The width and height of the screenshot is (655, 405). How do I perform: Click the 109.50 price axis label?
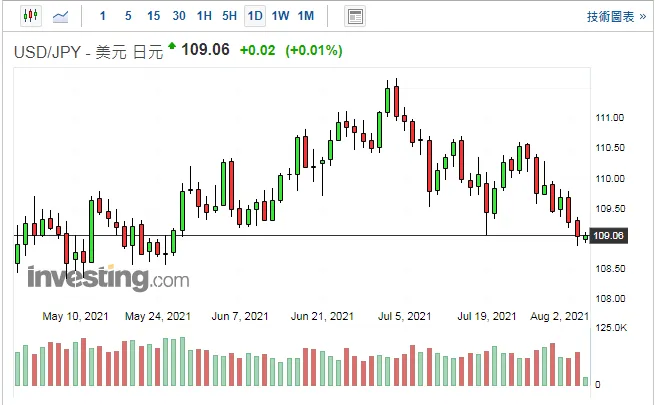click(610, 208)
